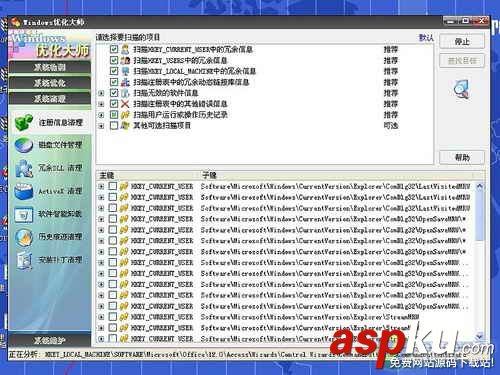The height and width of the screenshot is (375, 500).
Task: Open 注册信息清理 via its green cubes icon
Action: pyautogui.click(x=24, y=122)
